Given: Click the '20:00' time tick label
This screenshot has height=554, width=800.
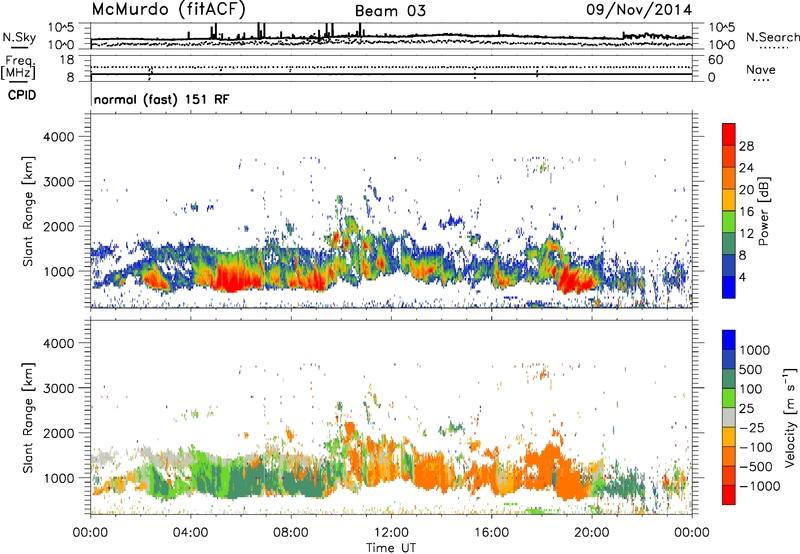Looking at the screenshot, I should click(591, 533).
